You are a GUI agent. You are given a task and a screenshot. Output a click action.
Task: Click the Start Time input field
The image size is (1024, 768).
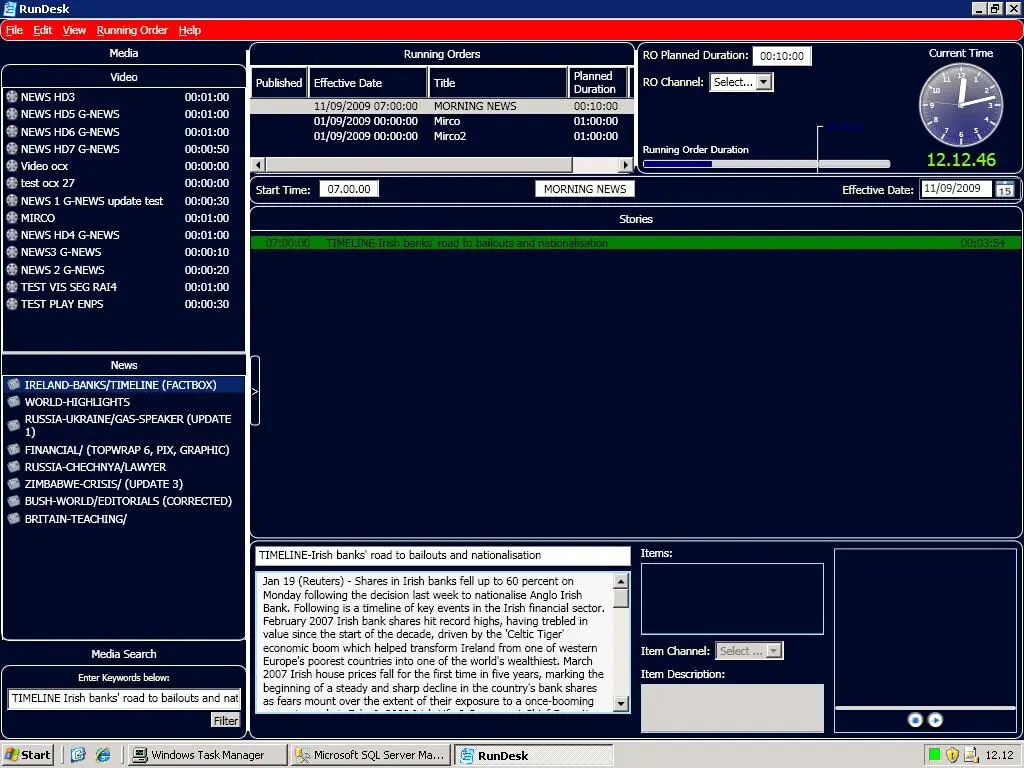pyautogui.click(x=348, y=189)
